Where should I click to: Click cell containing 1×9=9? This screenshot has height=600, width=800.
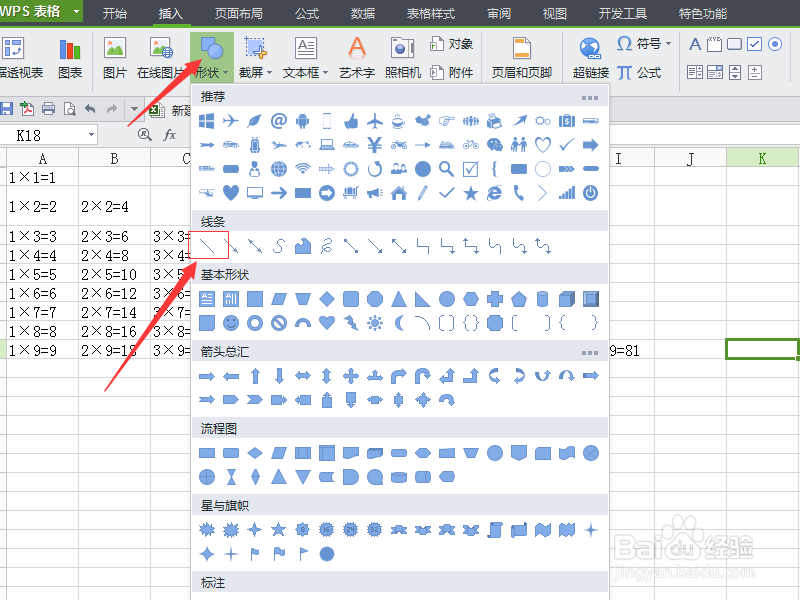tap(43, 349)
